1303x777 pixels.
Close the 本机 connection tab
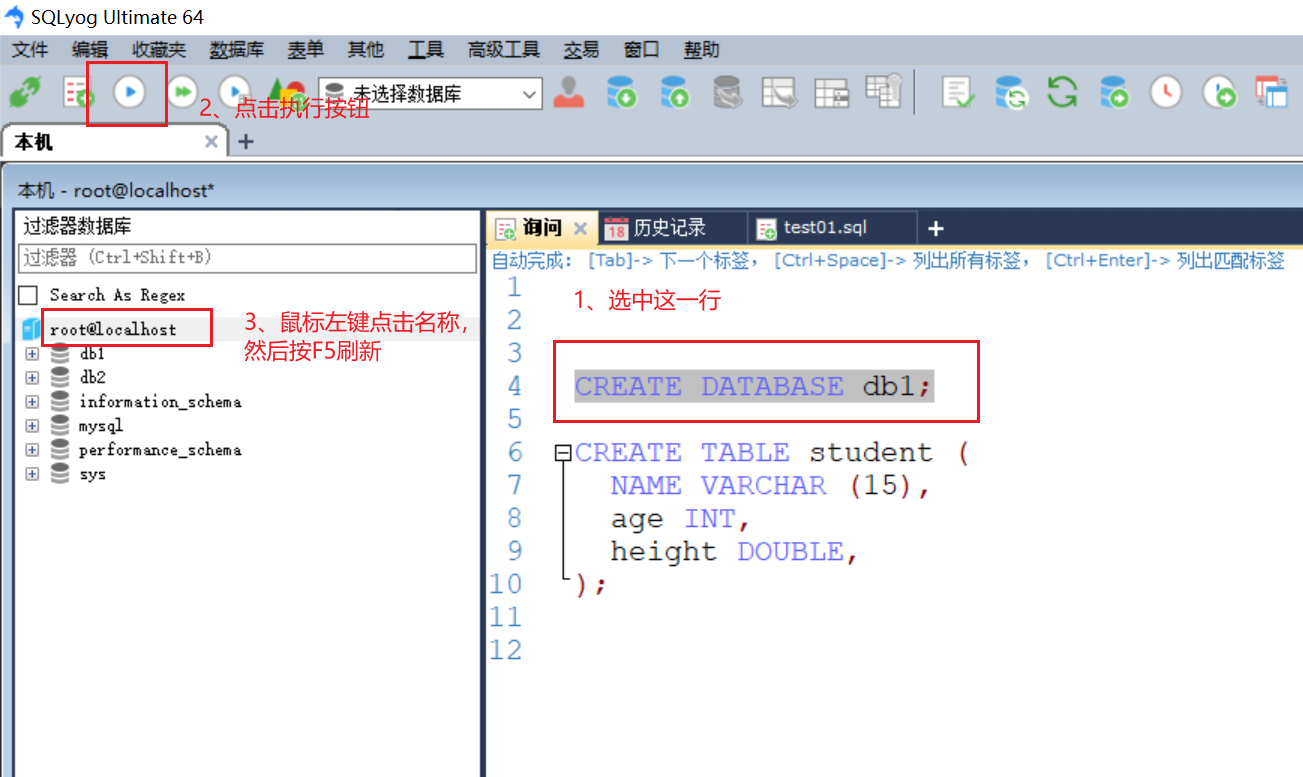click(211, 142)
